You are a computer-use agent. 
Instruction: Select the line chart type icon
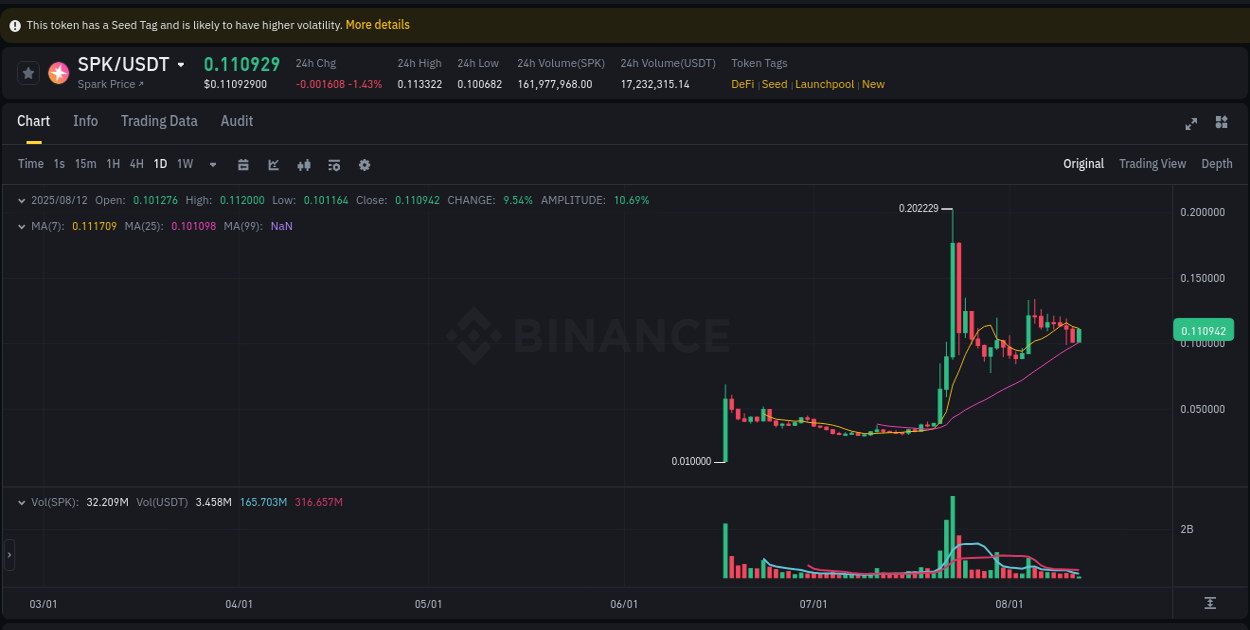(x=273, y=163)
